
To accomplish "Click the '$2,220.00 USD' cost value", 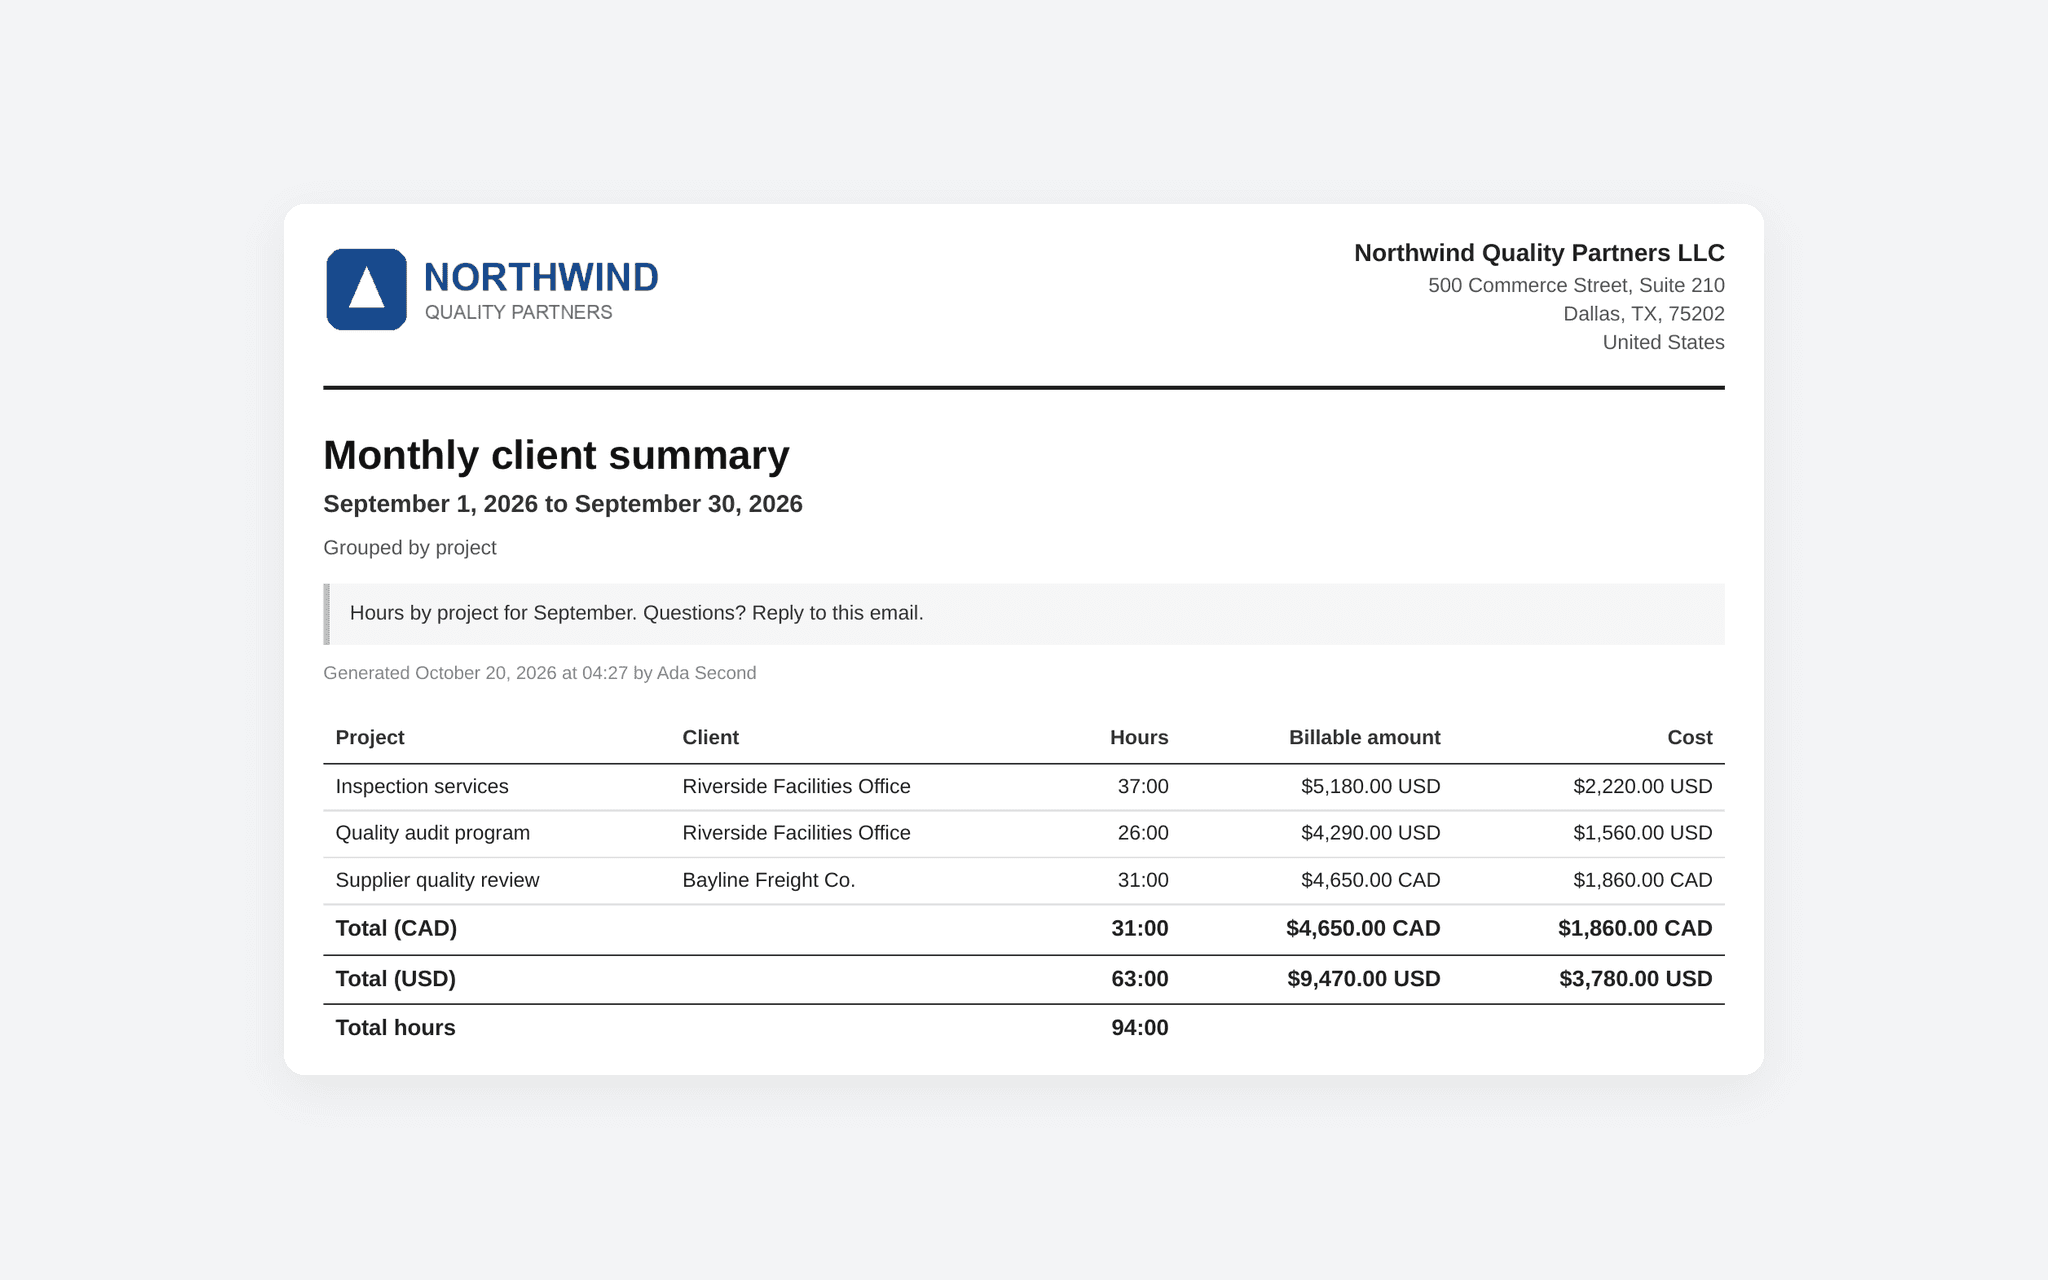I will coord(1642,787).
